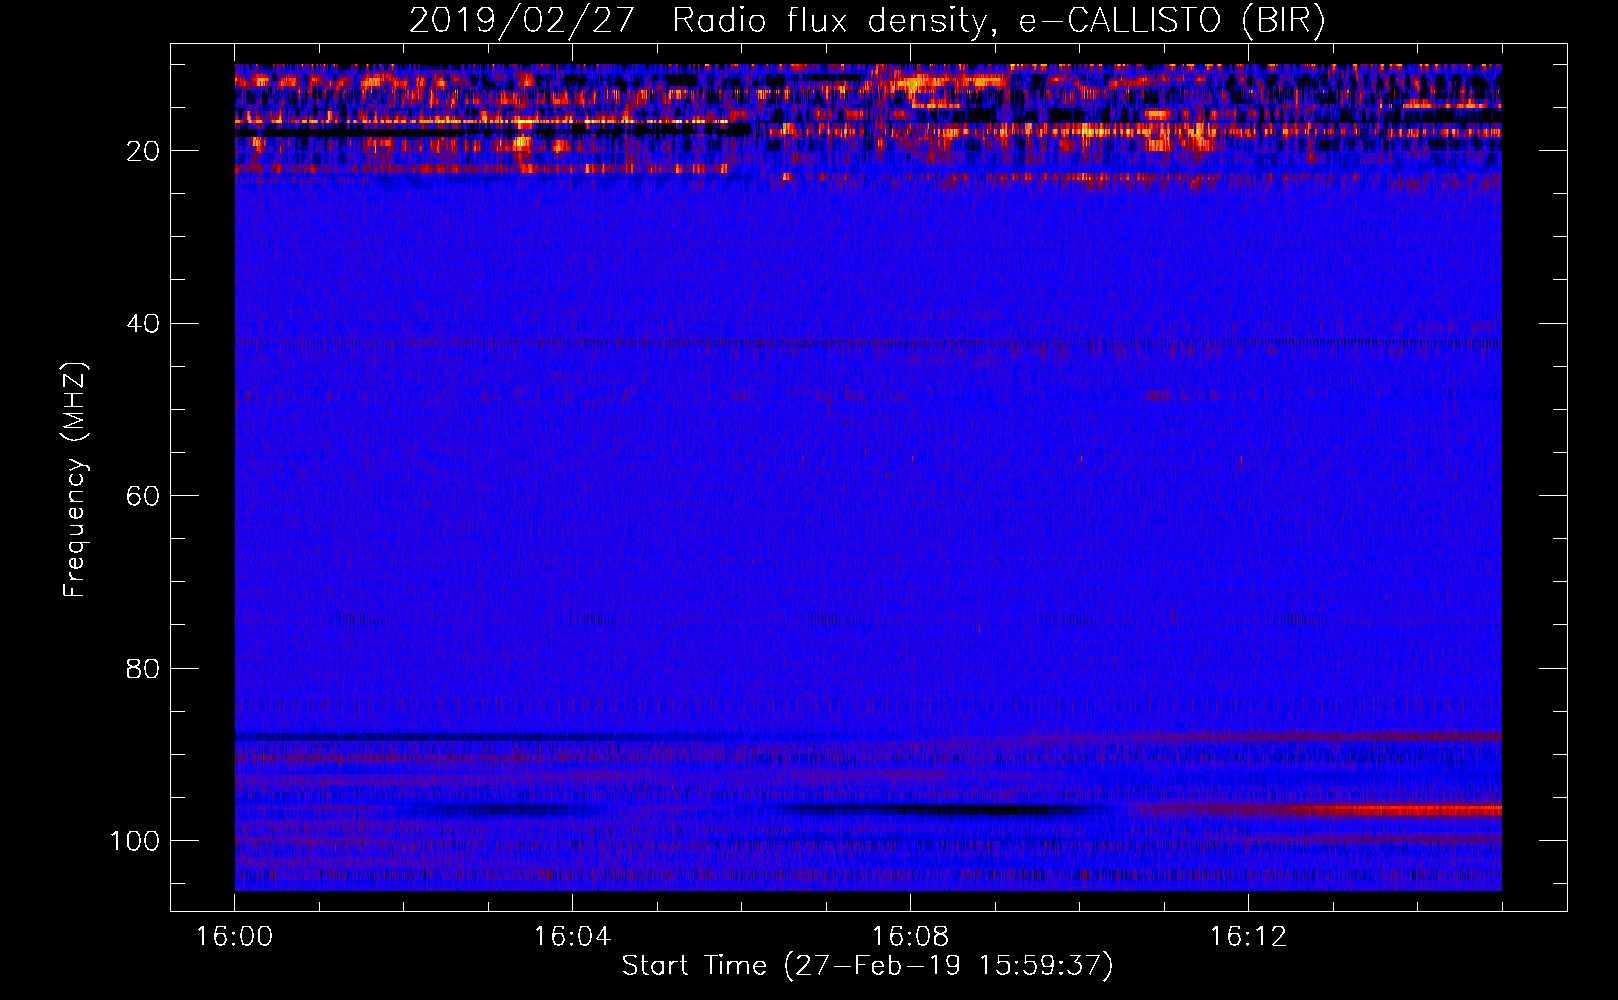
Task: Click the 20 MHz frequency tick label
Action: (143, 151)
